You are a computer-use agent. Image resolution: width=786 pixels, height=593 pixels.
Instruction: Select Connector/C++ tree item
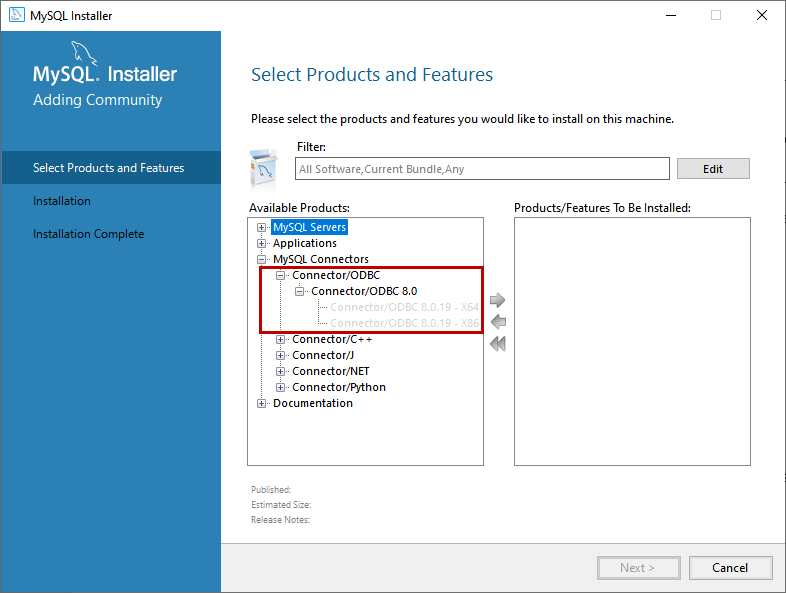(x=332, y=339)
